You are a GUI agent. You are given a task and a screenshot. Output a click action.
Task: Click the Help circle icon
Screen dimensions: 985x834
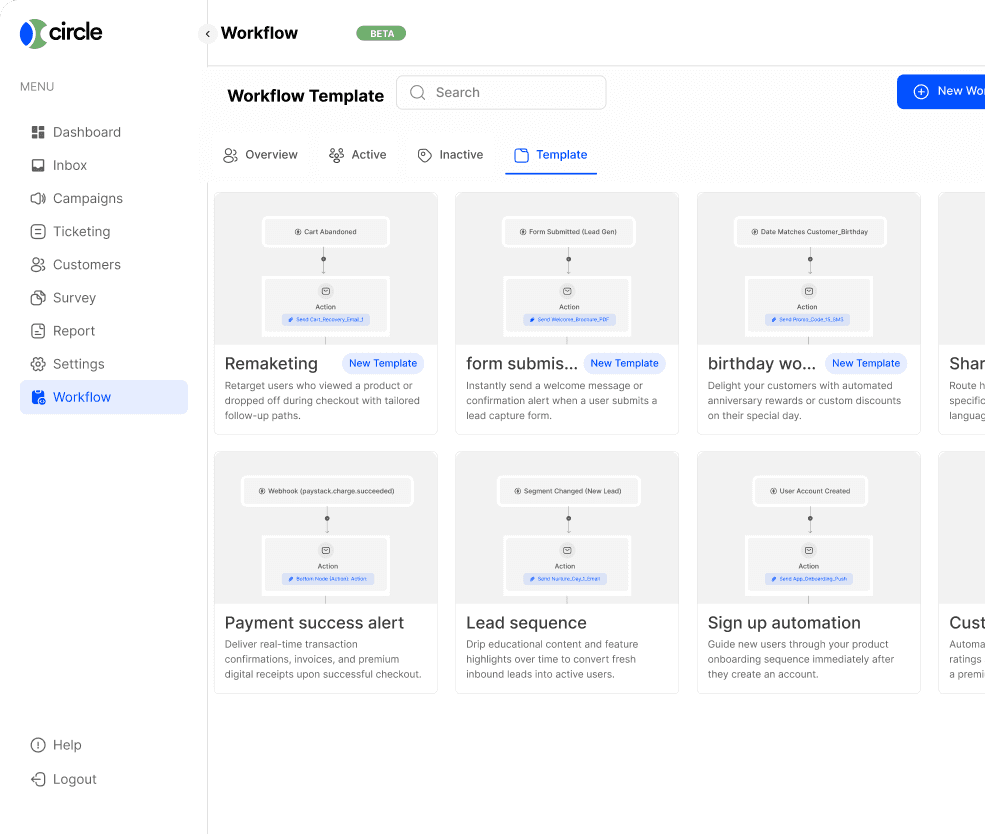click(38, 745)
